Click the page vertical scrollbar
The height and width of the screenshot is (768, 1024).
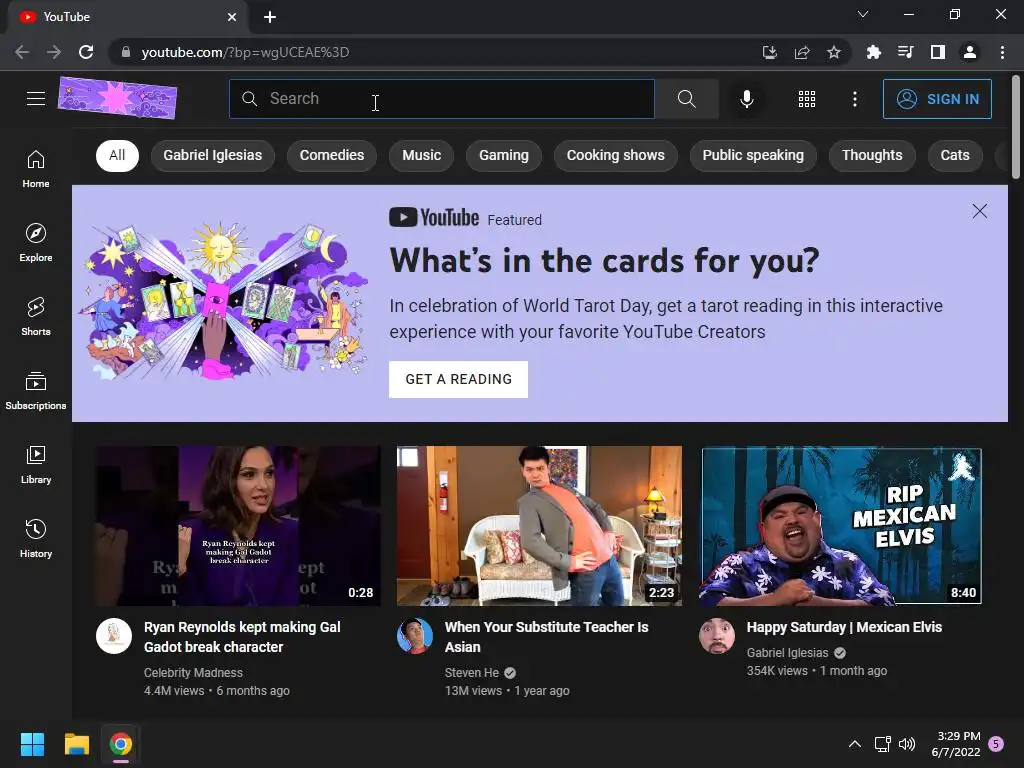pyautogui.click(x=1016, y=127)
